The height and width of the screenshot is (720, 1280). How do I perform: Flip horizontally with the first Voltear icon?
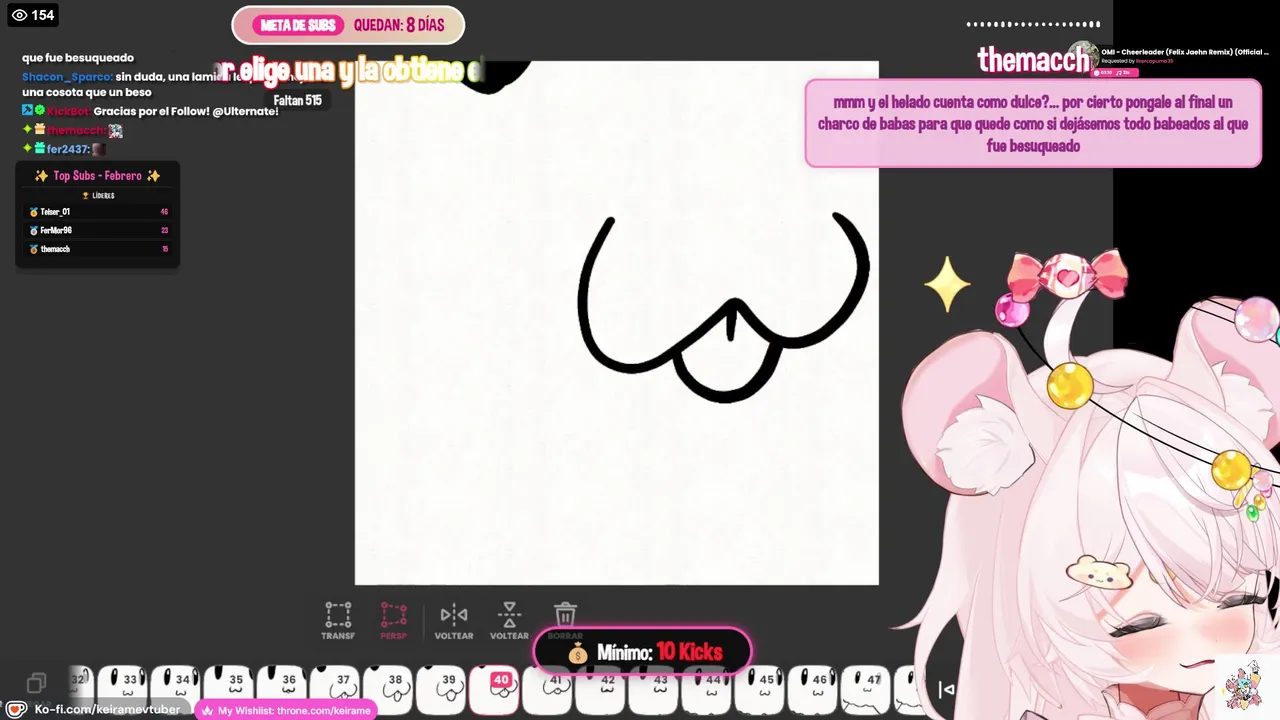454,620
